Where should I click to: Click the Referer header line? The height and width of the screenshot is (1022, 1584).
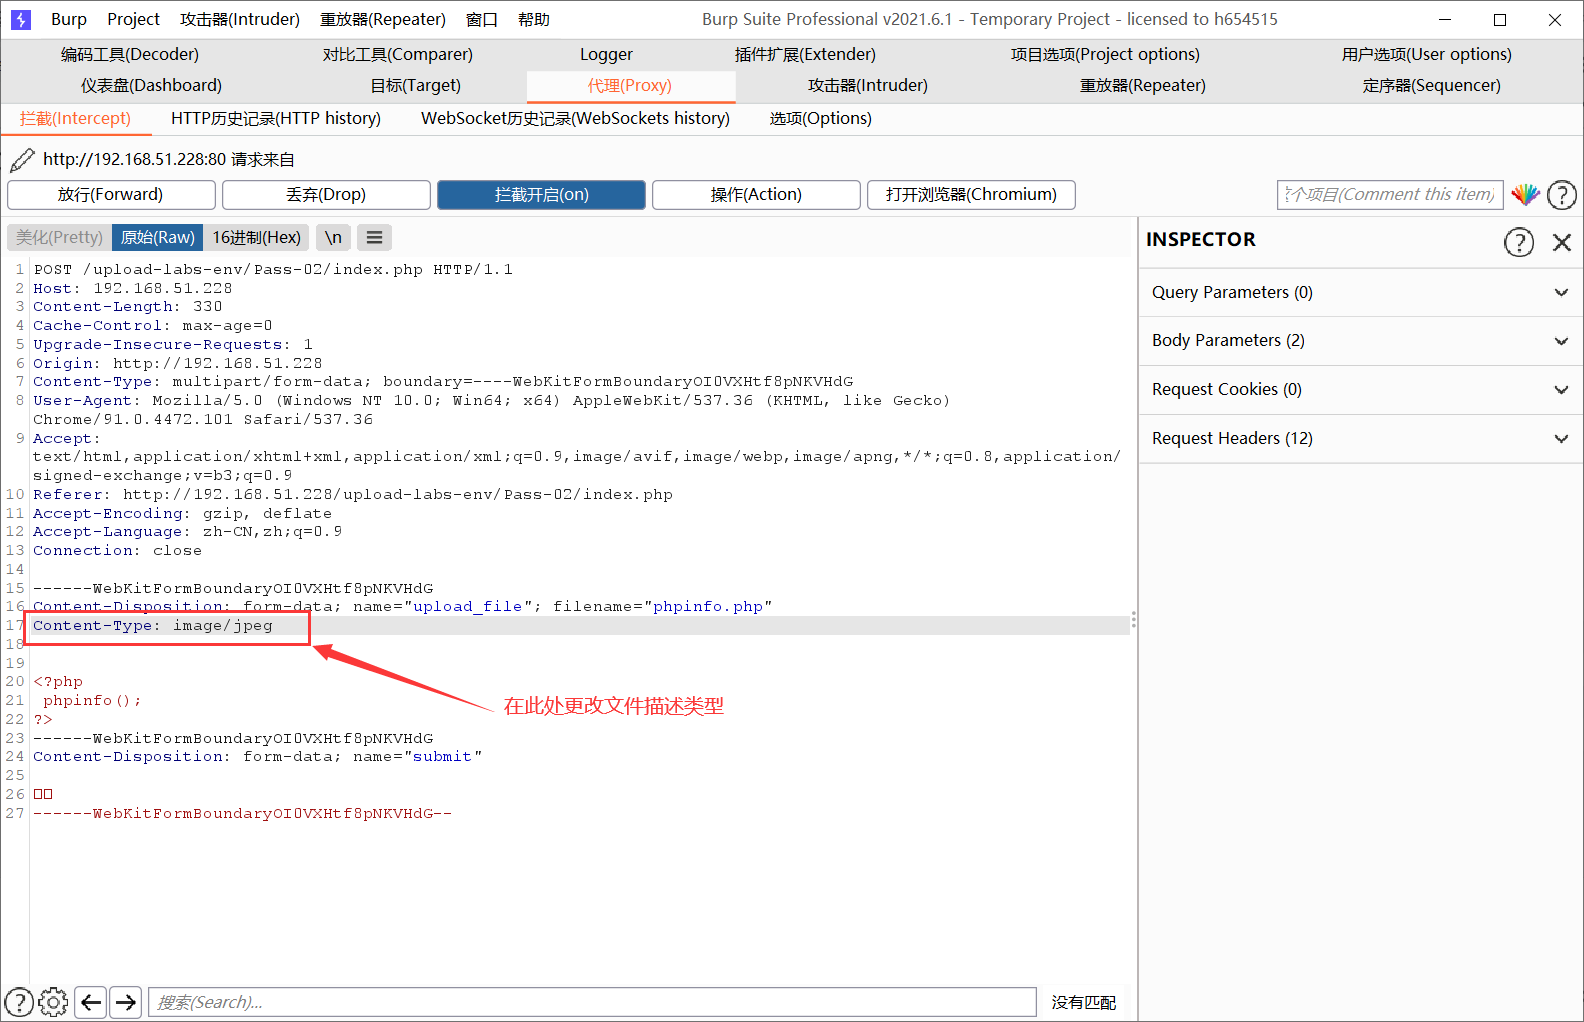pyautogui.click(x=353, y=495)
